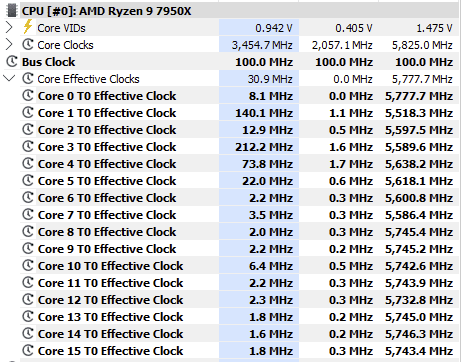Screen dimensions: 461x362
Task: Click Core 2 current value 12.9 MHz
Action: tap(268, 130)
